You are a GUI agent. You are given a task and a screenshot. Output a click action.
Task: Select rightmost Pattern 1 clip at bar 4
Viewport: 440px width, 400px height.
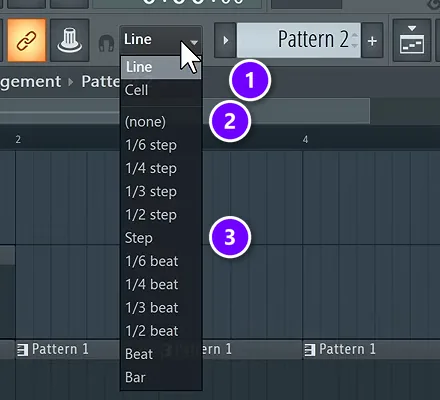tap(371, 350)
